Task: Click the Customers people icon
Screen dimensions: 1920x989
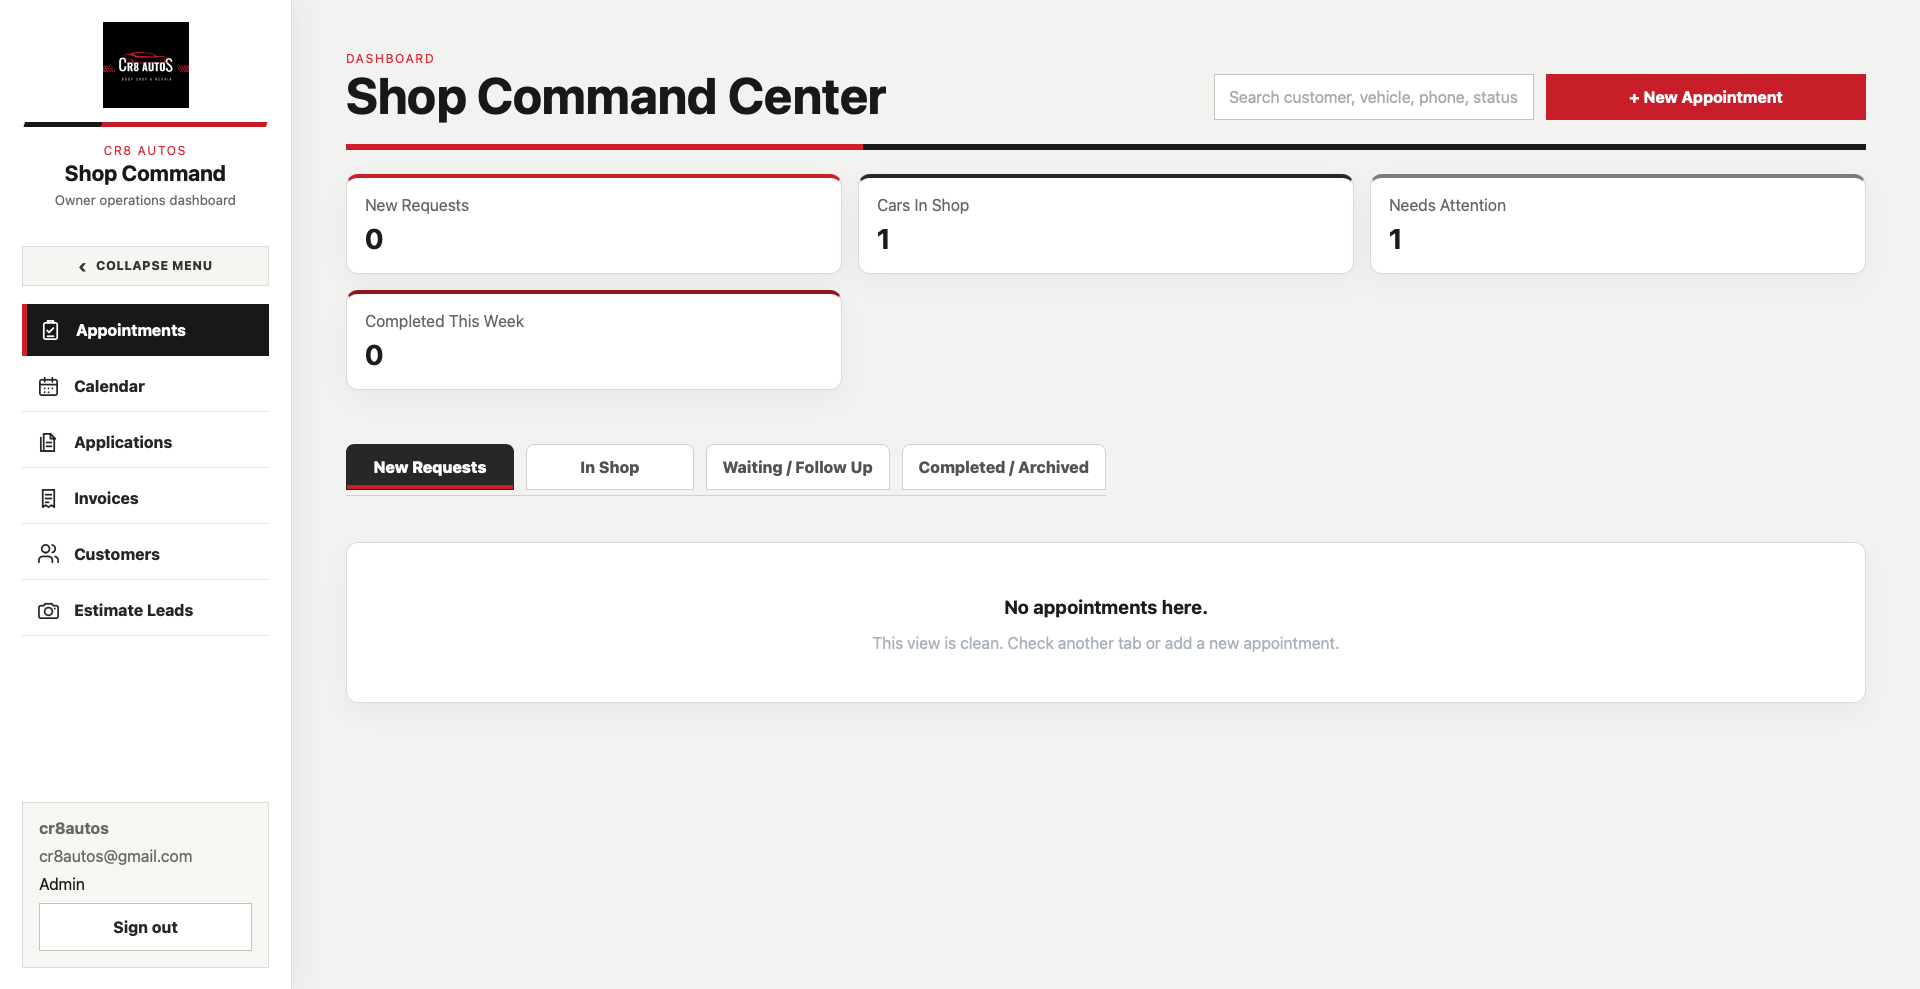Action: [48, 554]
